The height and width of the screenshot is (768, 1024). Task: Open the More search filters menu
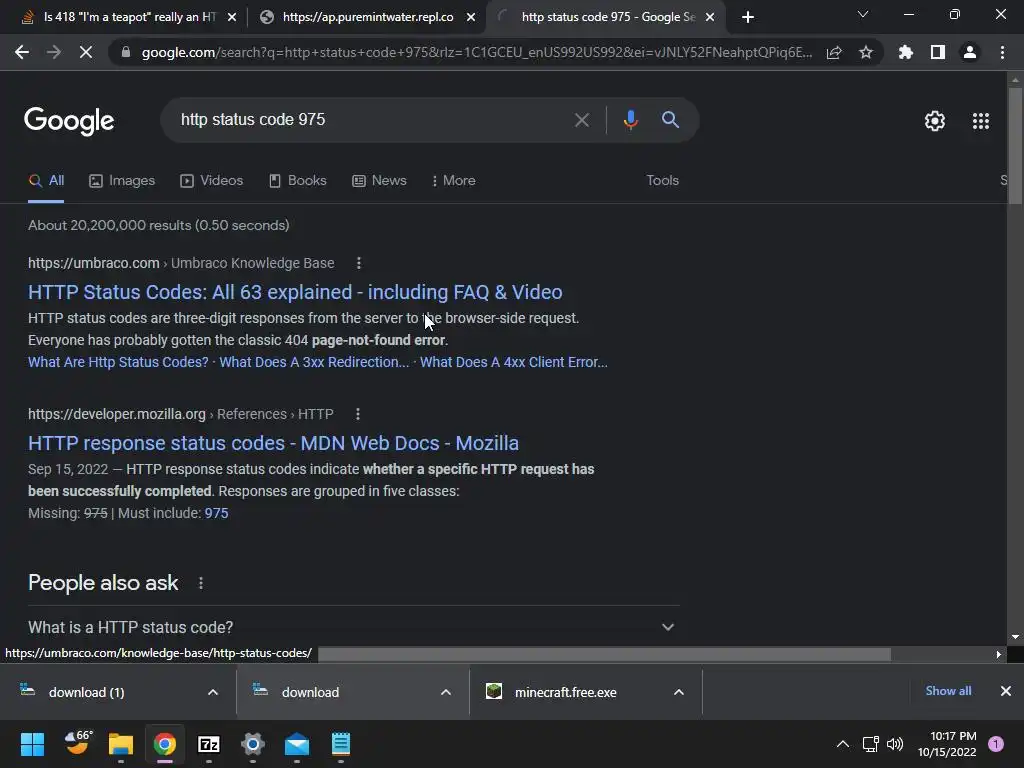[x=454, y=181]
